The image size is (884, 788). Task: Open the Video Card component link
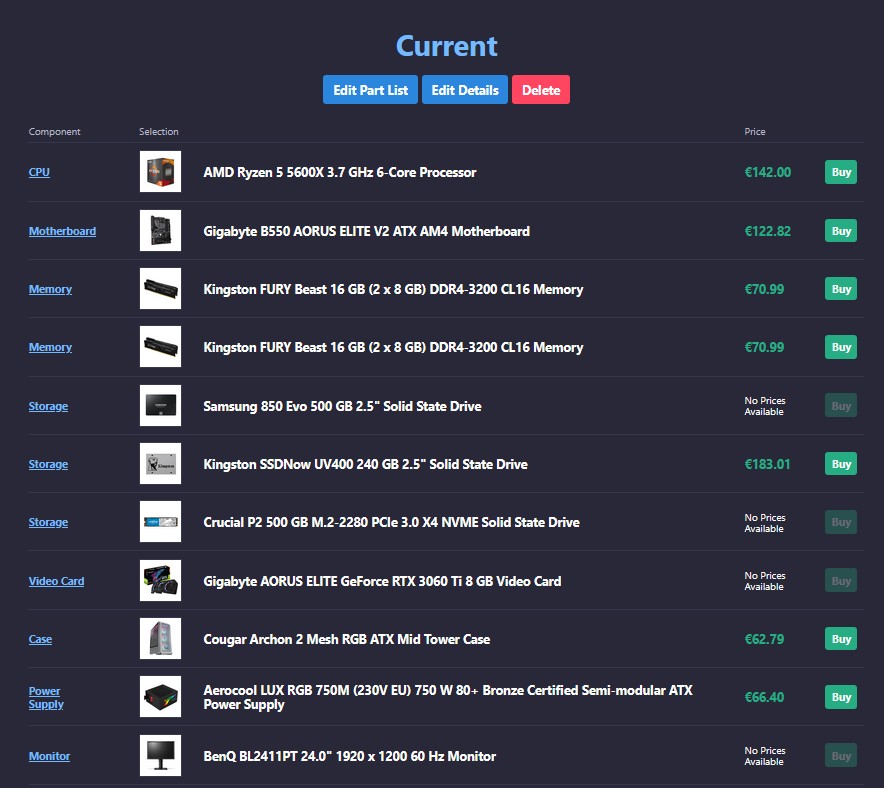coord(56,581)
